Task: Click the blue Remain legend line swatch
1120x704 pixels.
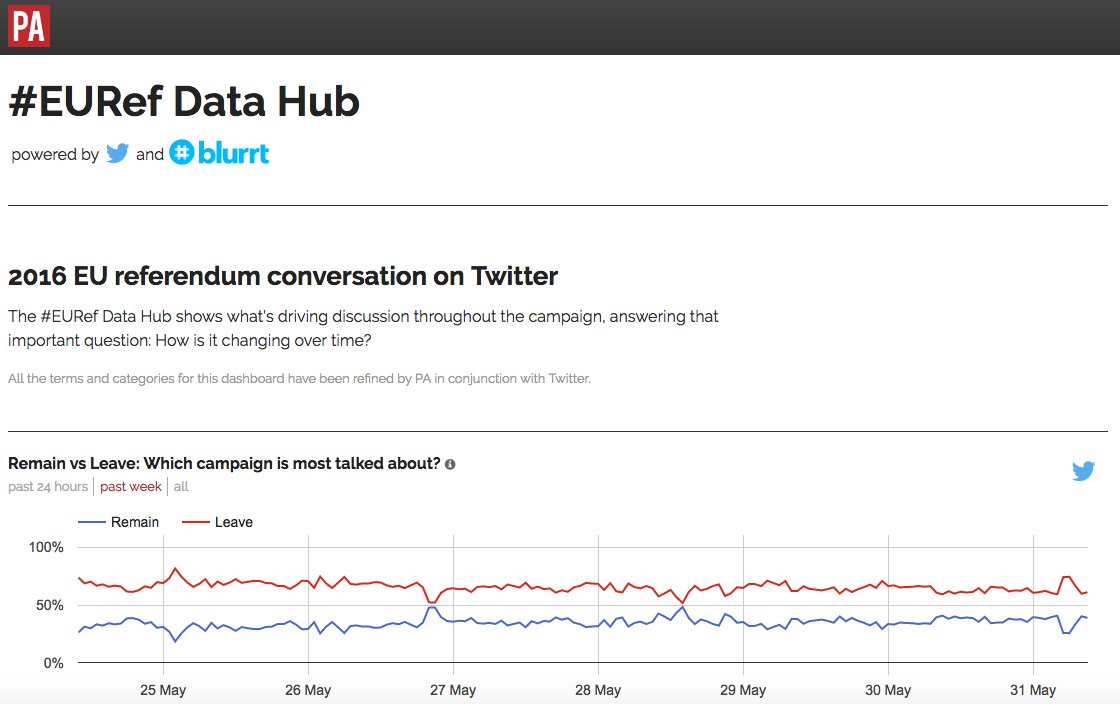Action: [91, 522]
